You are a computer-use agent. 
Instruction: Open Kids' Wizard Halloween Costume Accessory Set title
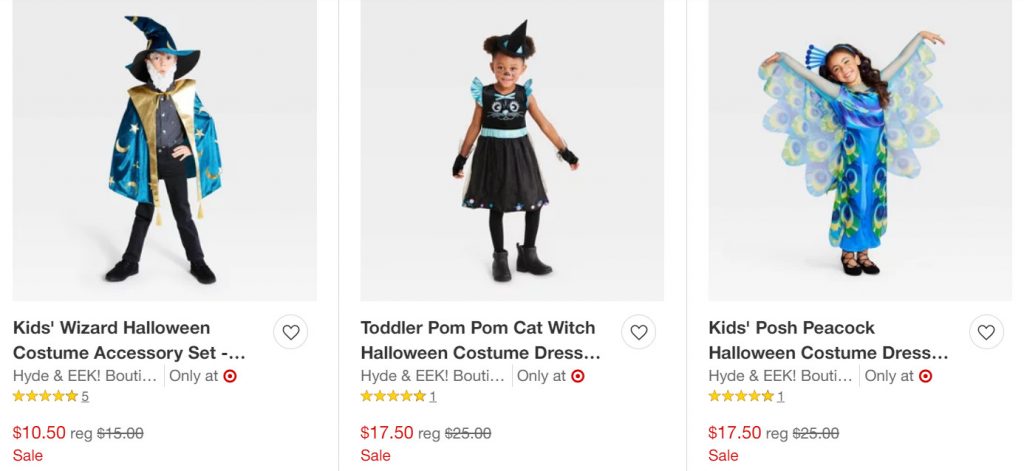tap(129, 340)
